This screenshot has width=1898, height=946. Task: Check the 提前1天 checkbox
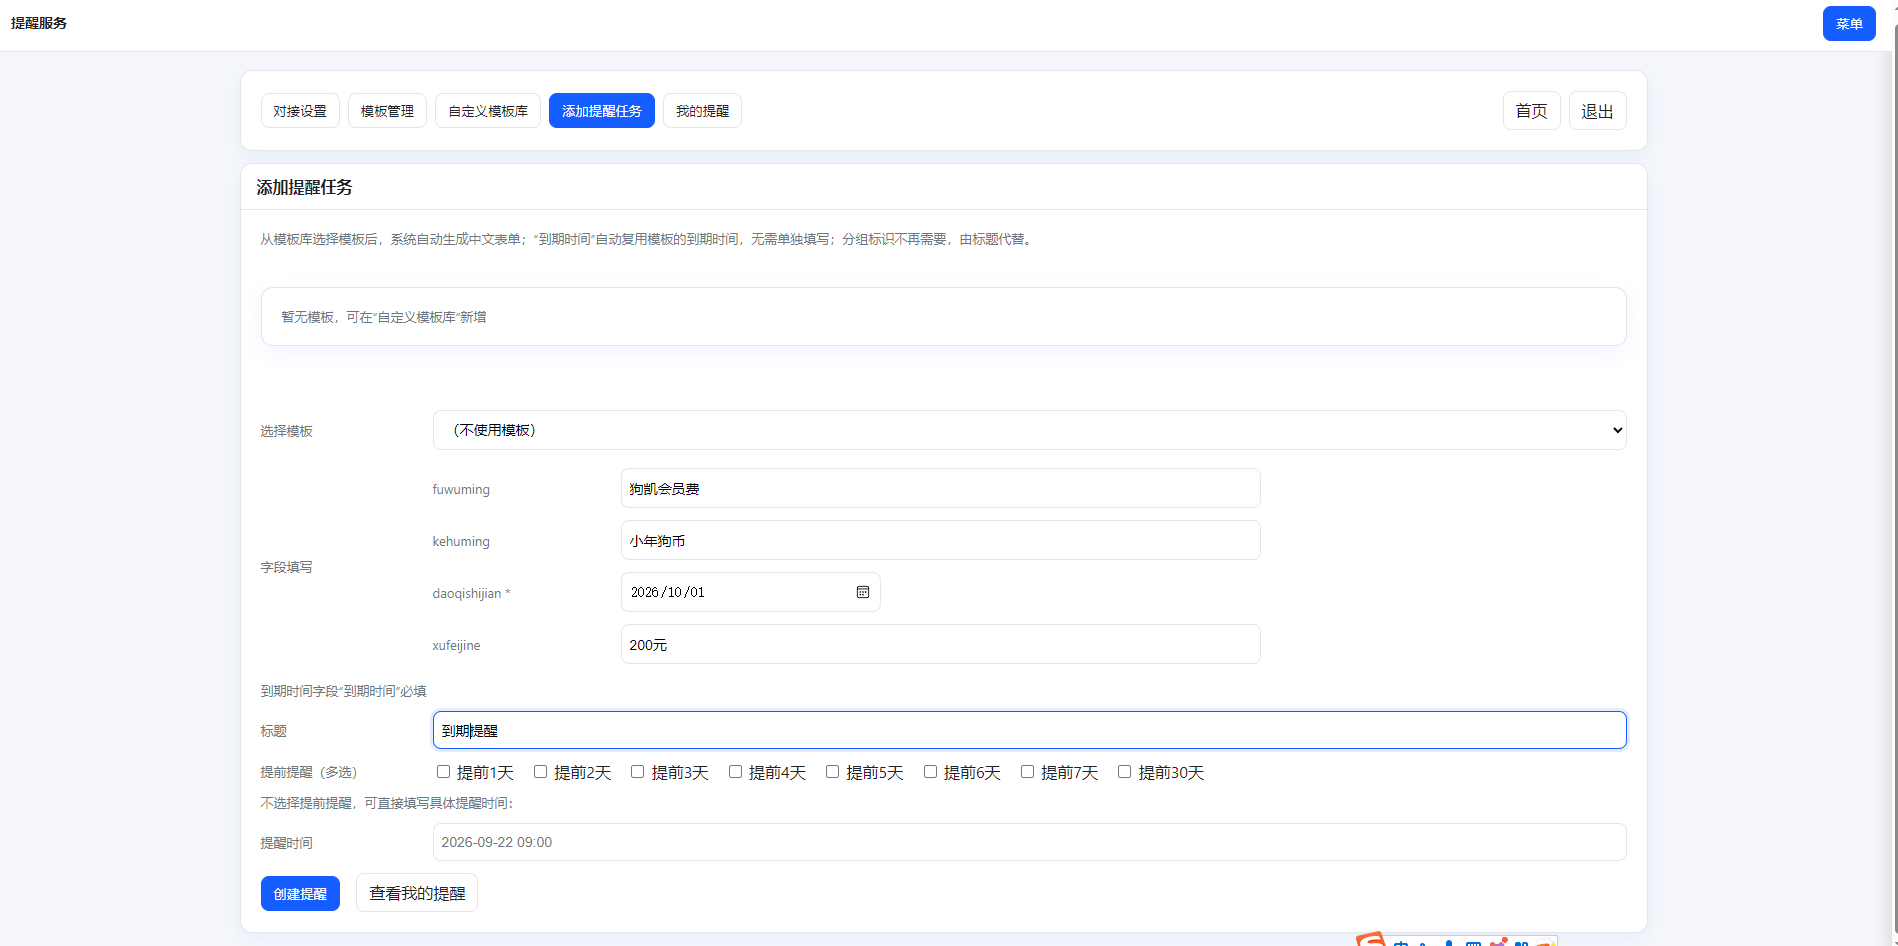pos(443,772)
